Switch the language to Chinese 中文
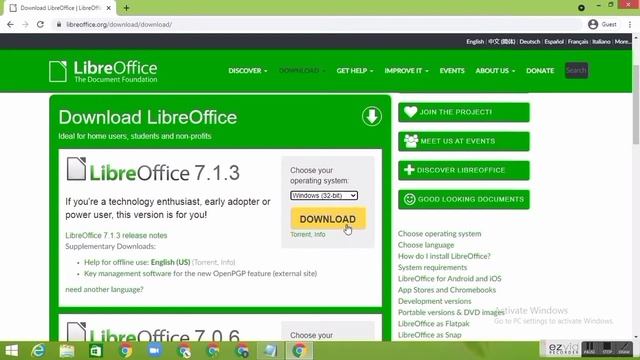Viewport: 640px width, 360px height. pyautogui.click(x=502, y=42)
